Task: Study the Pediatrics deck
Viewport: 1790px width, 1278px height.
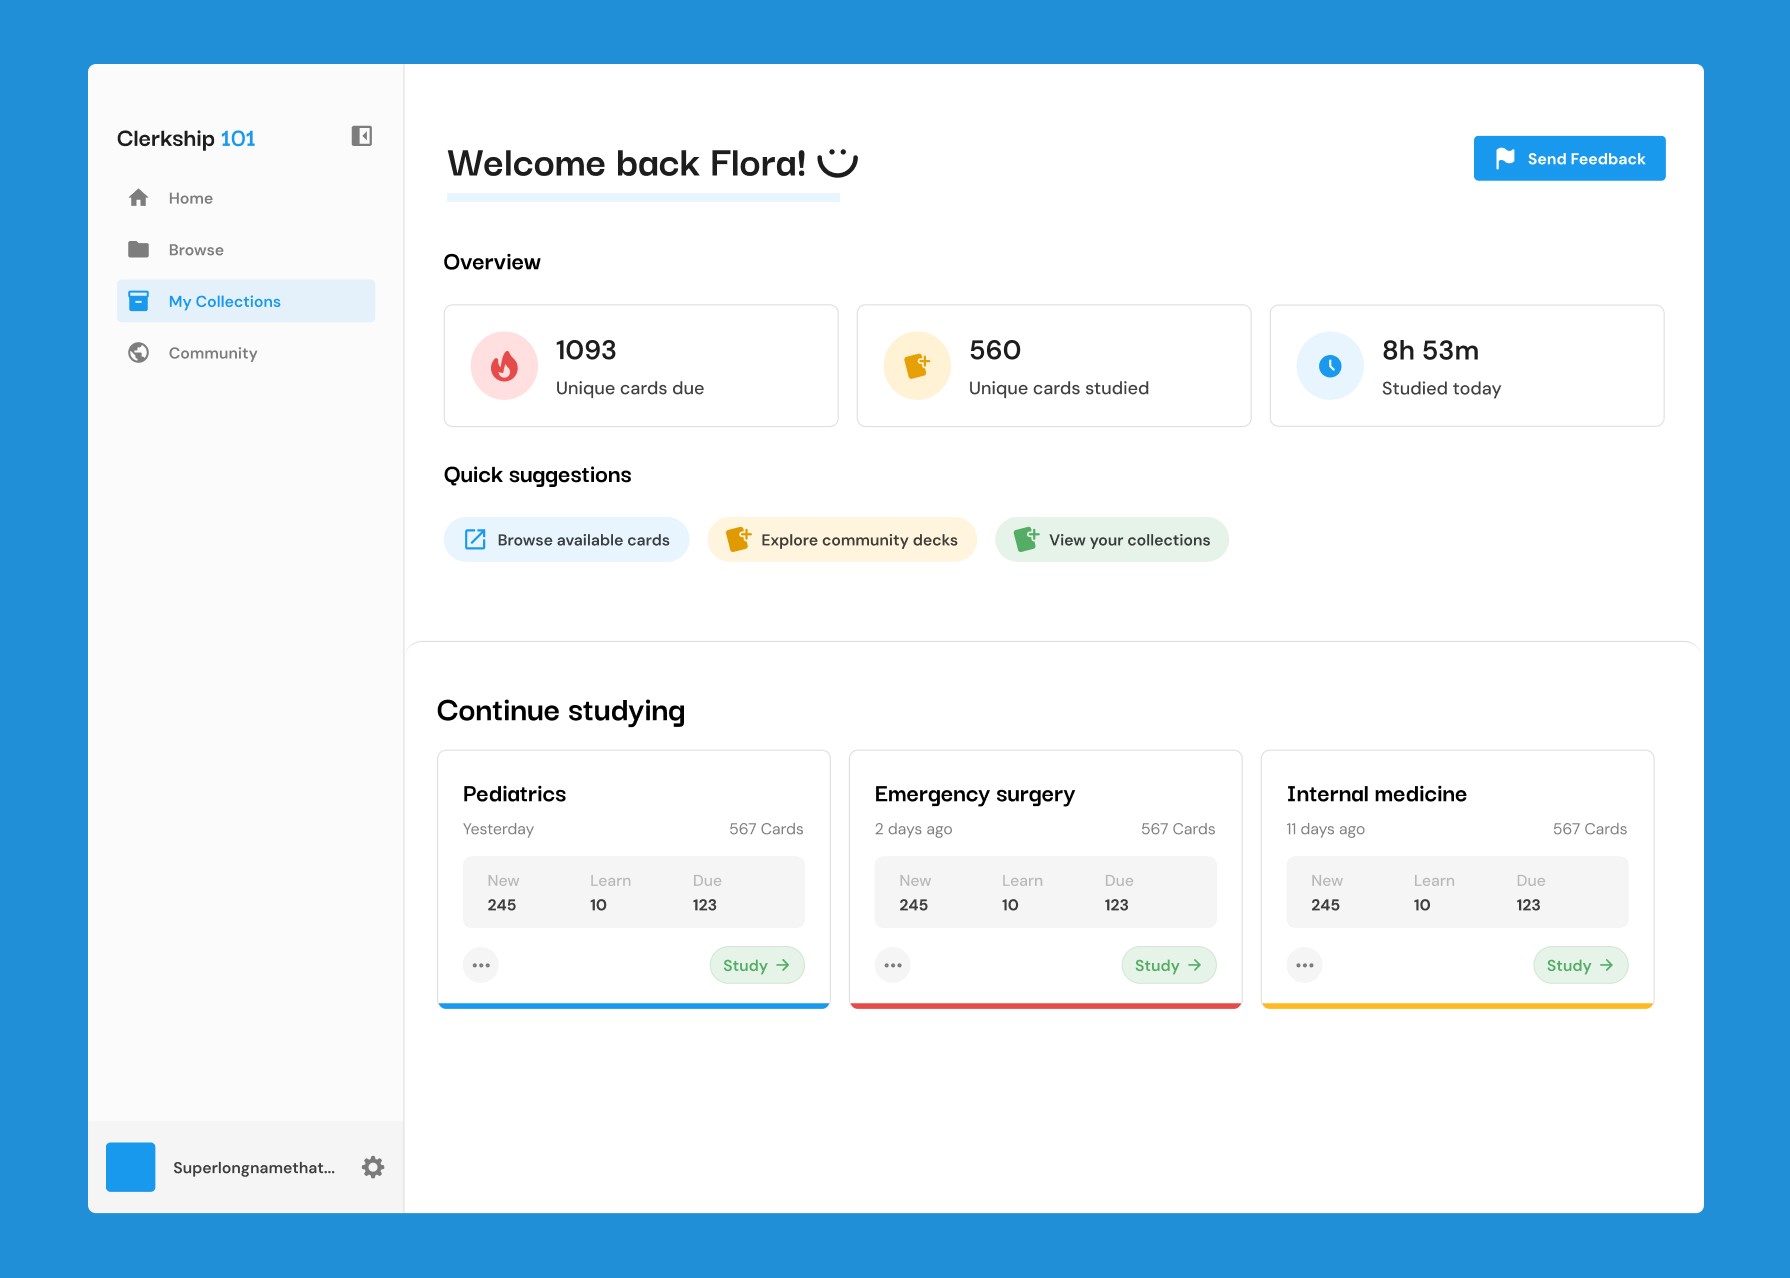Action: tap(757, 965)
